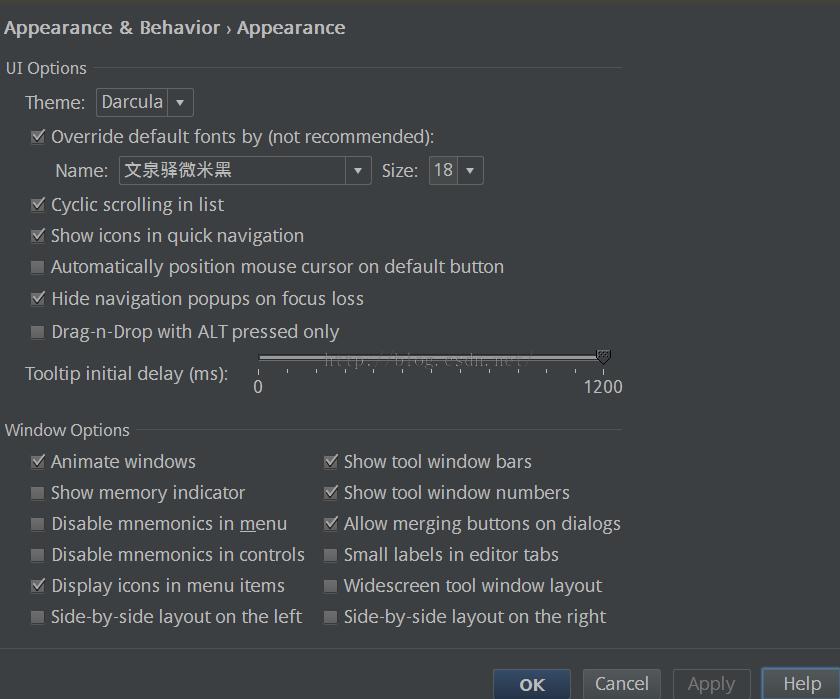Click the Size: label
The image size is (840, 699).
400,170
